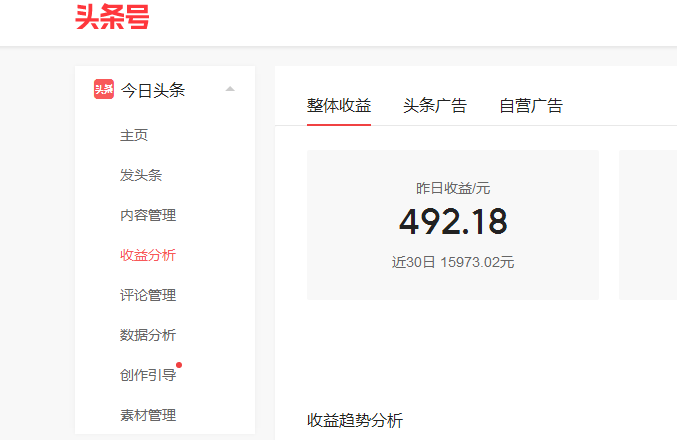This screenshot has width=677, height=440.
Task: Go to 内容管理
Action: 148,215
